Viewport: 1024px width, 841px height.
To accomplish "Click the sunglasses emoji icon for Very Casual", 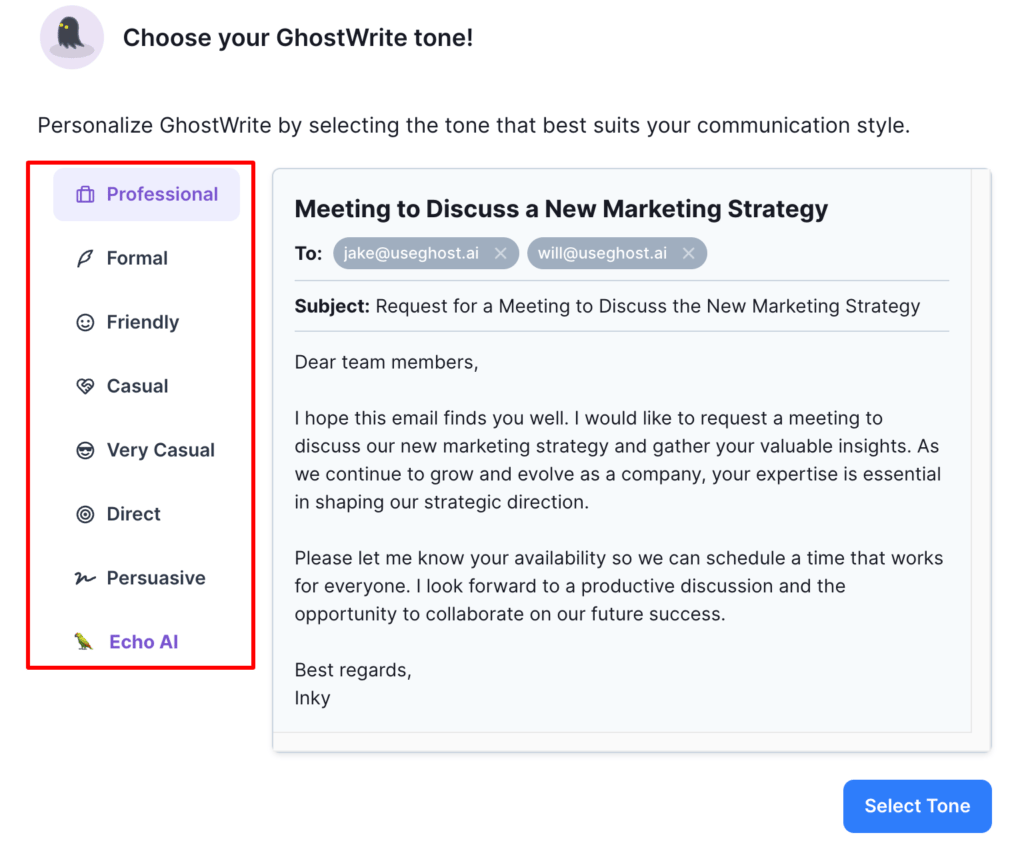I will pos(85,450).
